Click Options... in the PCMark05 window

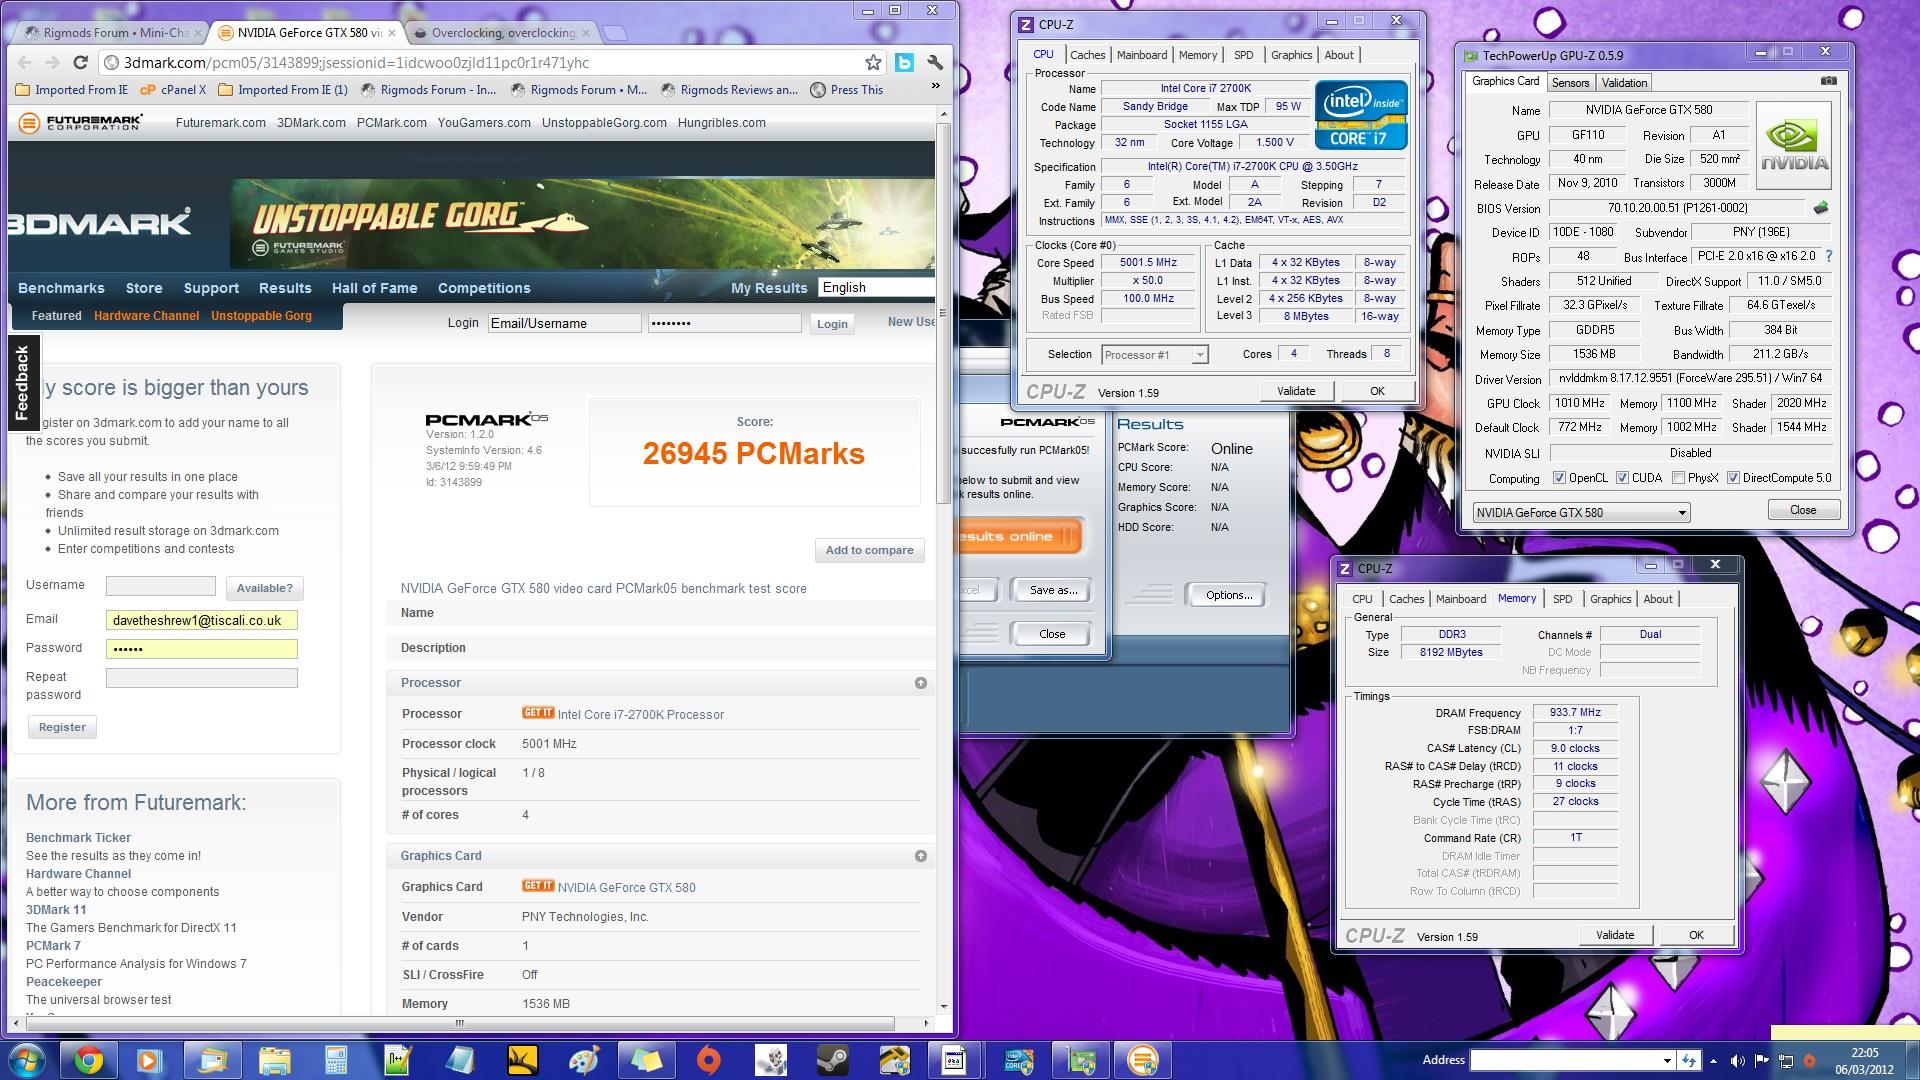pyautogui.click(x=1229, y=595)
